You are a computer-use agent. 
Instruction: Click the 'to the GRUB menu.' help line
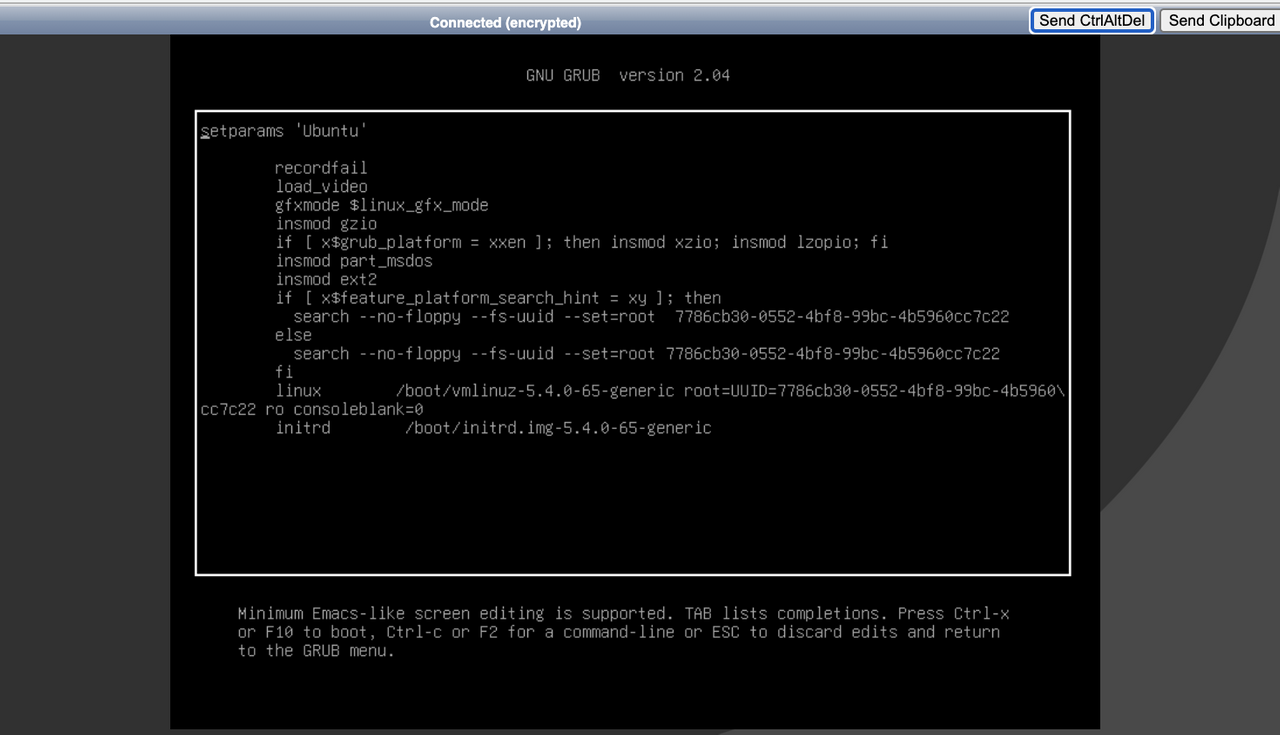tap(316, 651)
